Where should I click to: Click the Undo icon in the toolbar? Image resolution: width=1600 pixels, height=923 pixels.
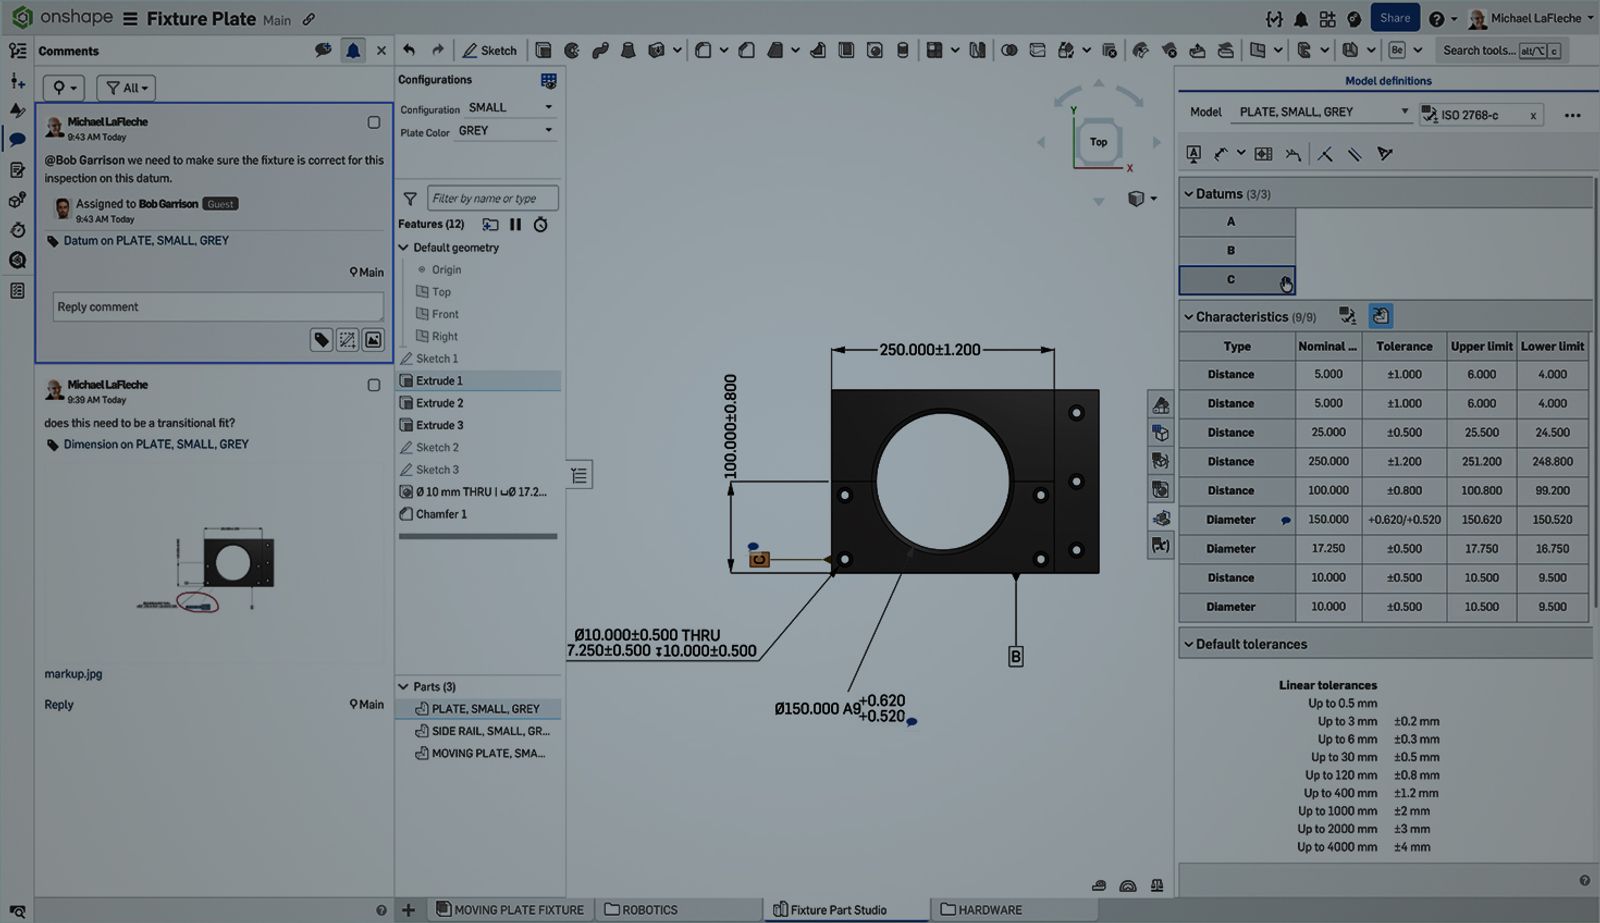(409, 48)
